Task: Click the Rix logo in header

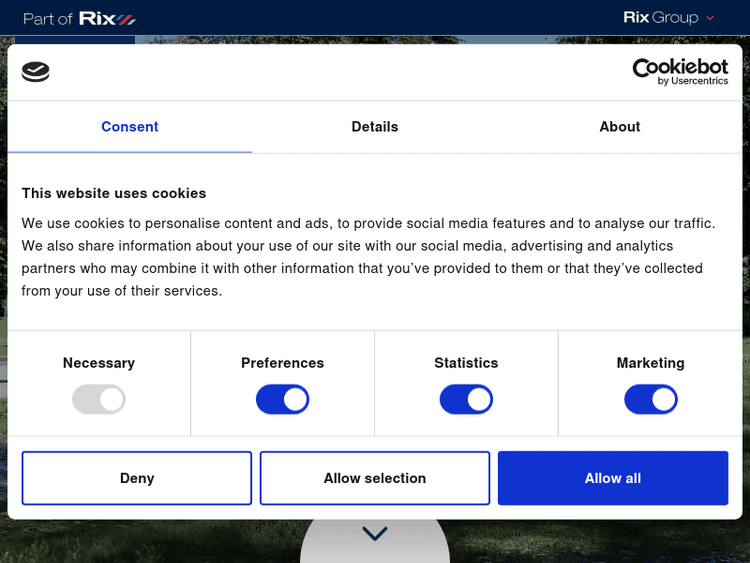Action: coord(107,18)
